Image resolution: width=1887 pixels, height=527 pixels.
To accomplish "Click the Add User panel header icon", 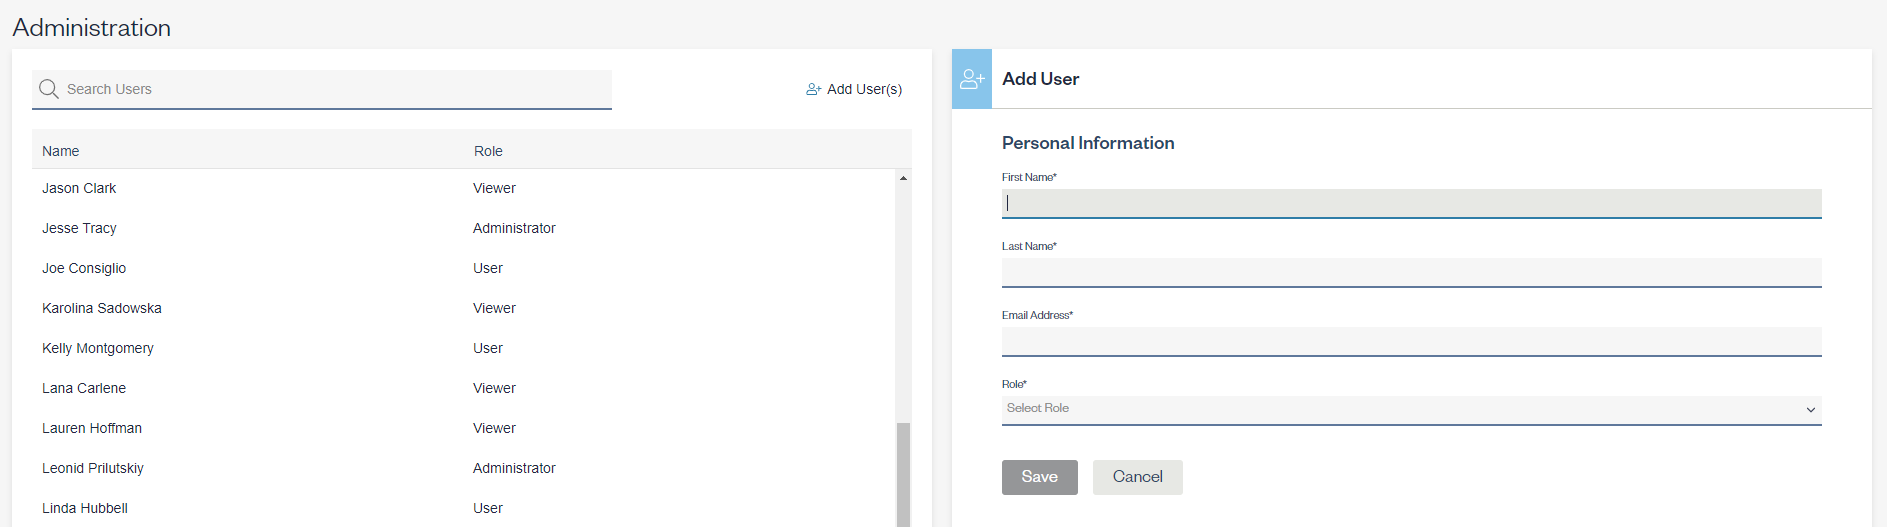I will (972, 79).
